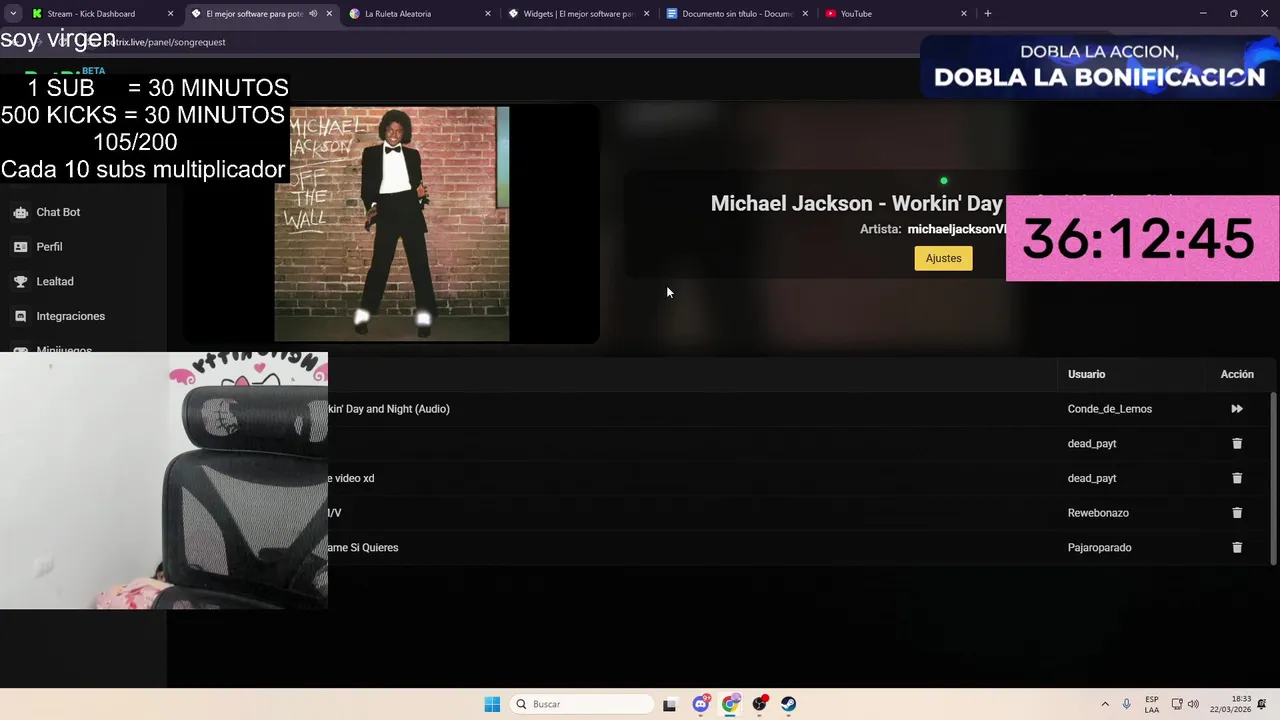The image size is (1280, 720).
Task: Open the Windows Start menu
Action: click(x=492, y=704)
